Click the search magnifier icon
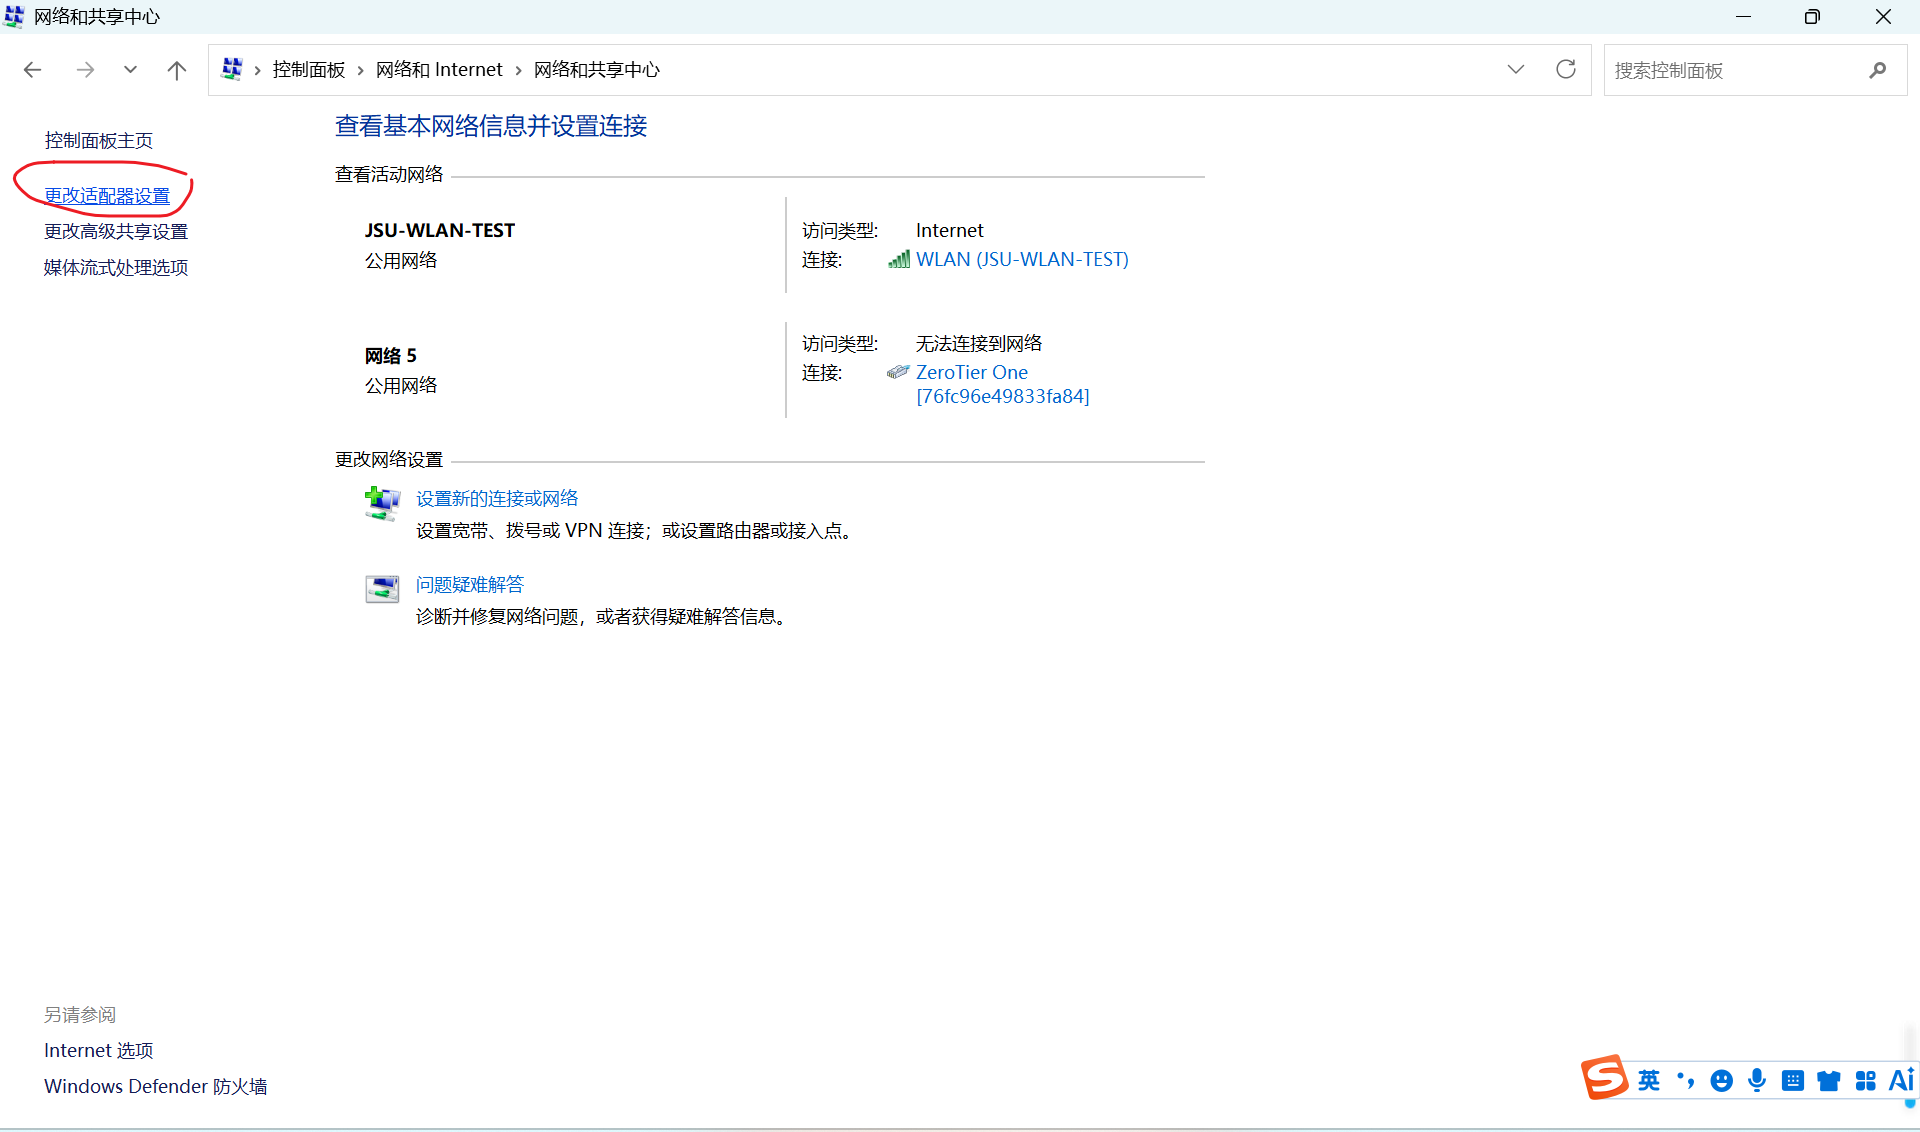 pyautogui.click(x=1877, y=70)
